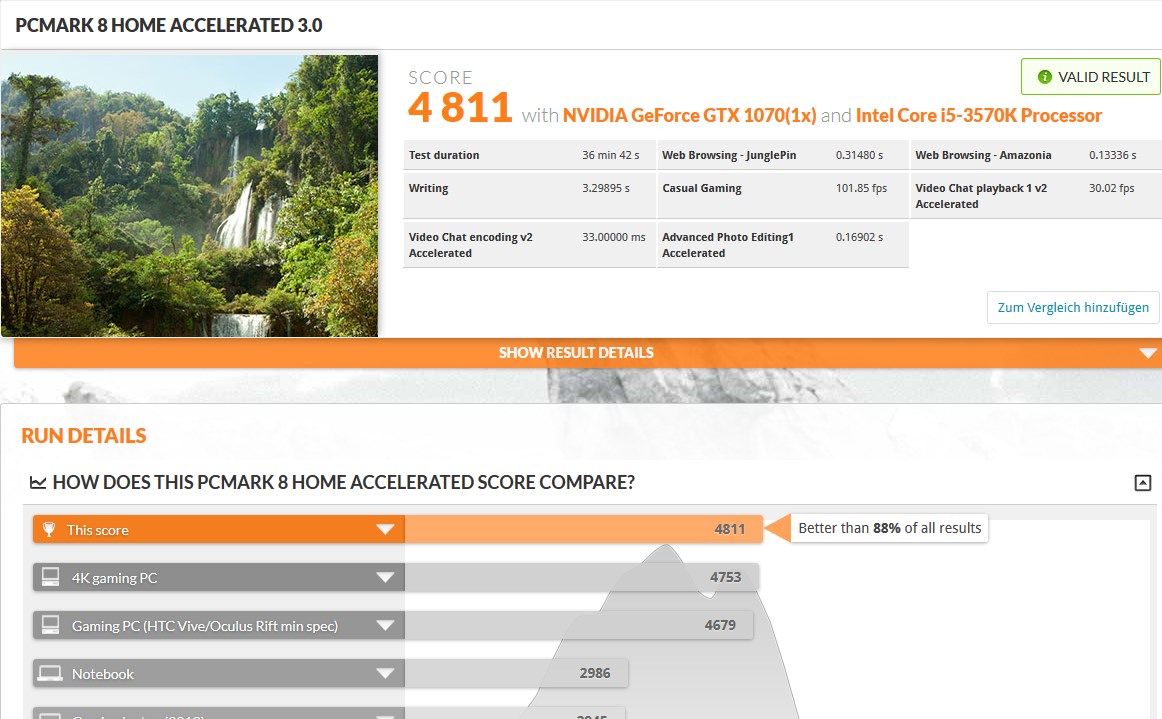The height and width of the screenshot is (719, 1162).
Task: Click the trophy icon beside This score
Action: tap(48, 530)
